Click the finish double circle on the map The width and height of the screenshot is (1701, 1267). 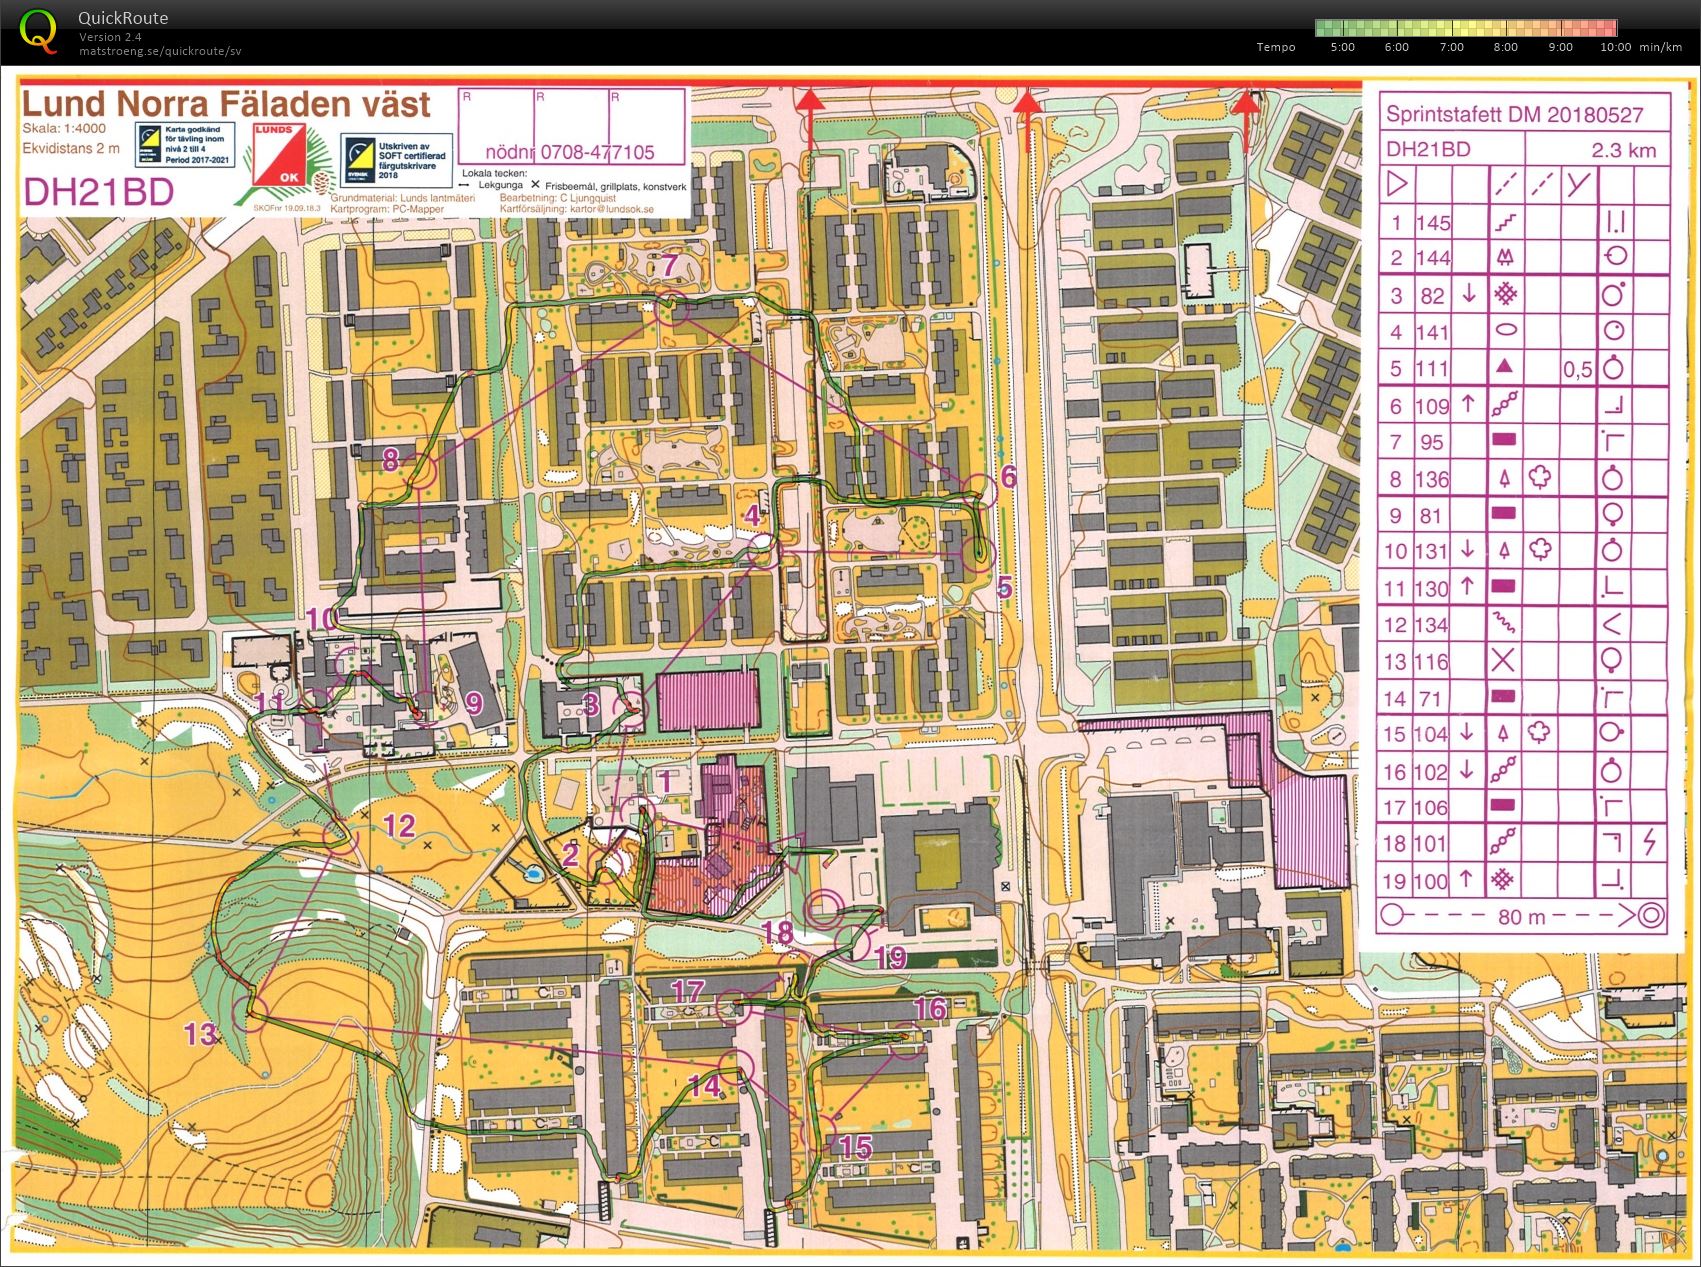click(822, 909)
